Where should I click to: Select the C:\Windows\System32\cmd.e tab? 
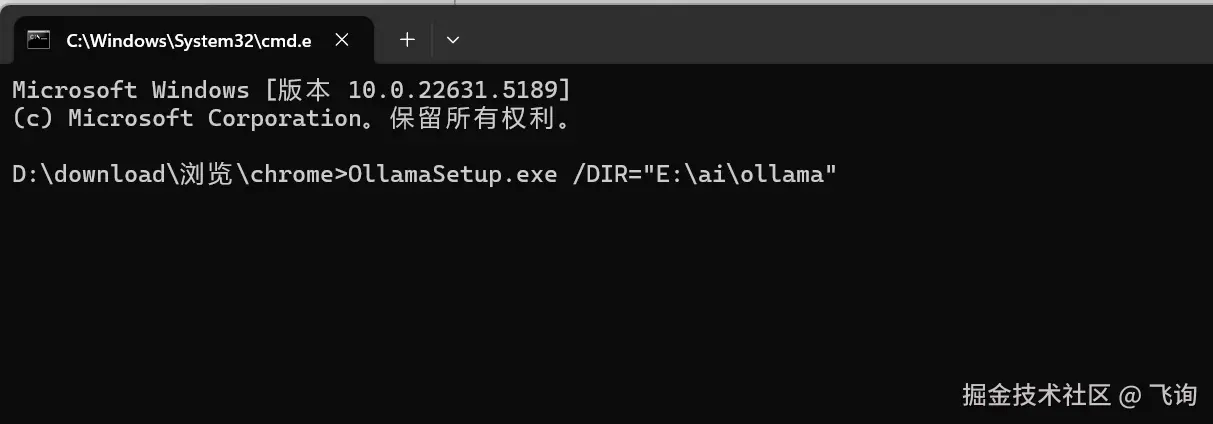(x=191, y=40)
